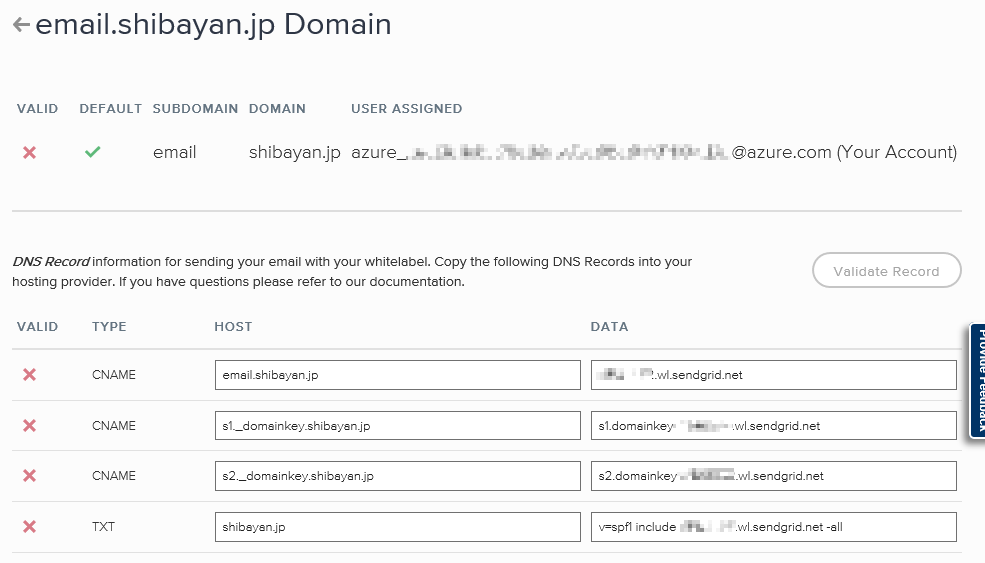Click the green default checkmark icon
This screenshot has height=563, width=985.
[x=93, y=153]
